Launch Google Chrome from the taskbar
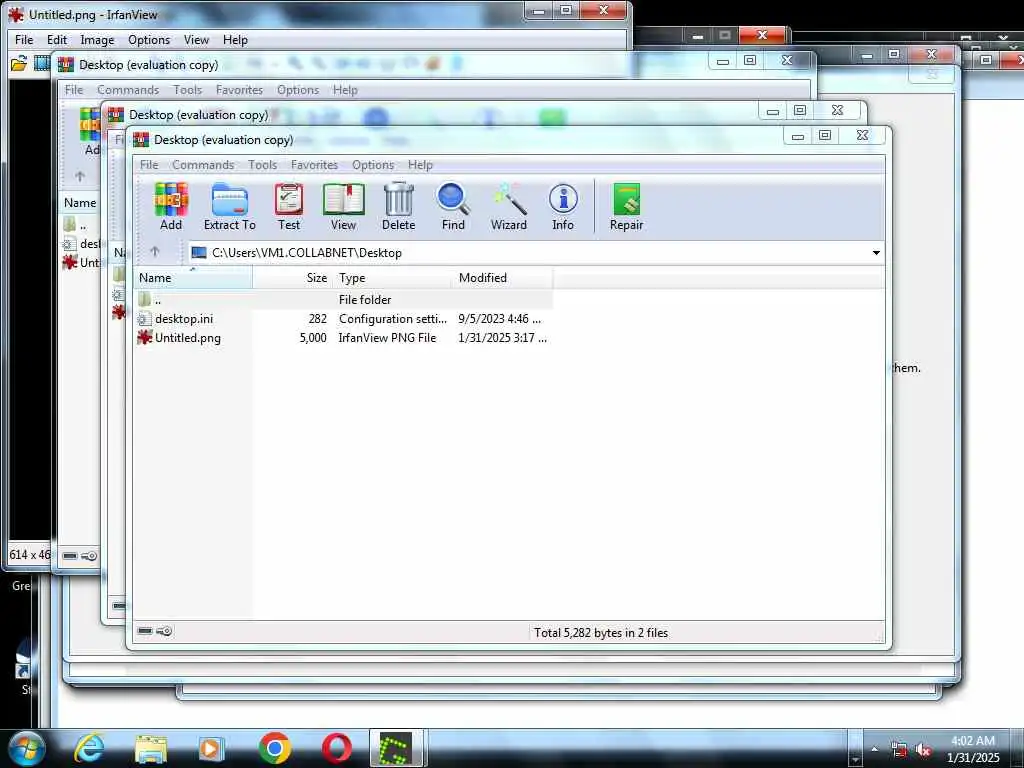Screen dimensions: 1024x768 (x=274, y=748)
